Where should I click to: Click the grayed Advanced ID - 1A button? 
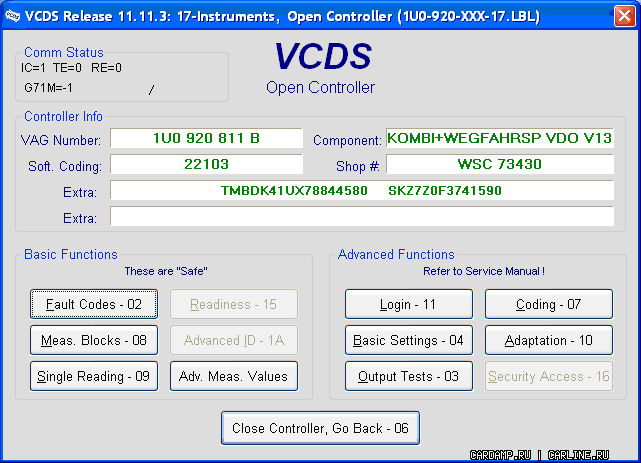click(234, 340)
